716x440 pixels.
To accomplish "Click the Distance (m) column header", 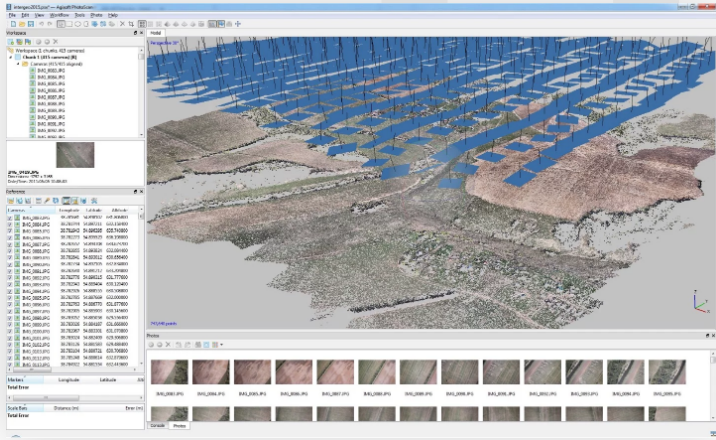I will [x=66, y=408].
